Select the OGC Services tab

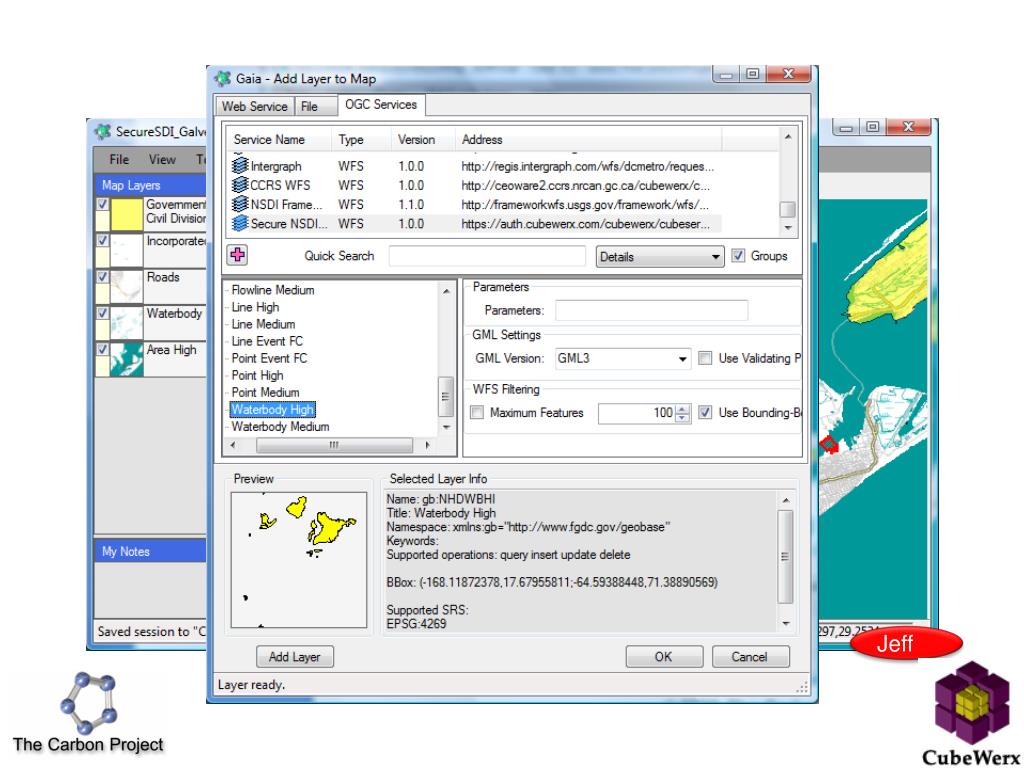(x=381, y=104)
